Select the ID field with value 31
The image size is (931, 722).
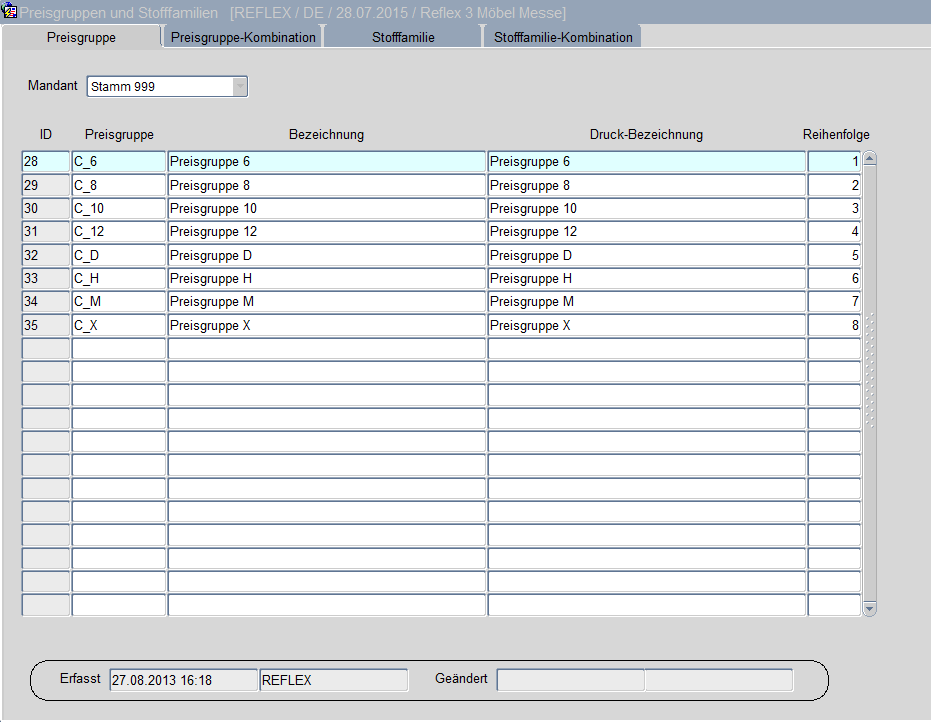pos(45,232)
